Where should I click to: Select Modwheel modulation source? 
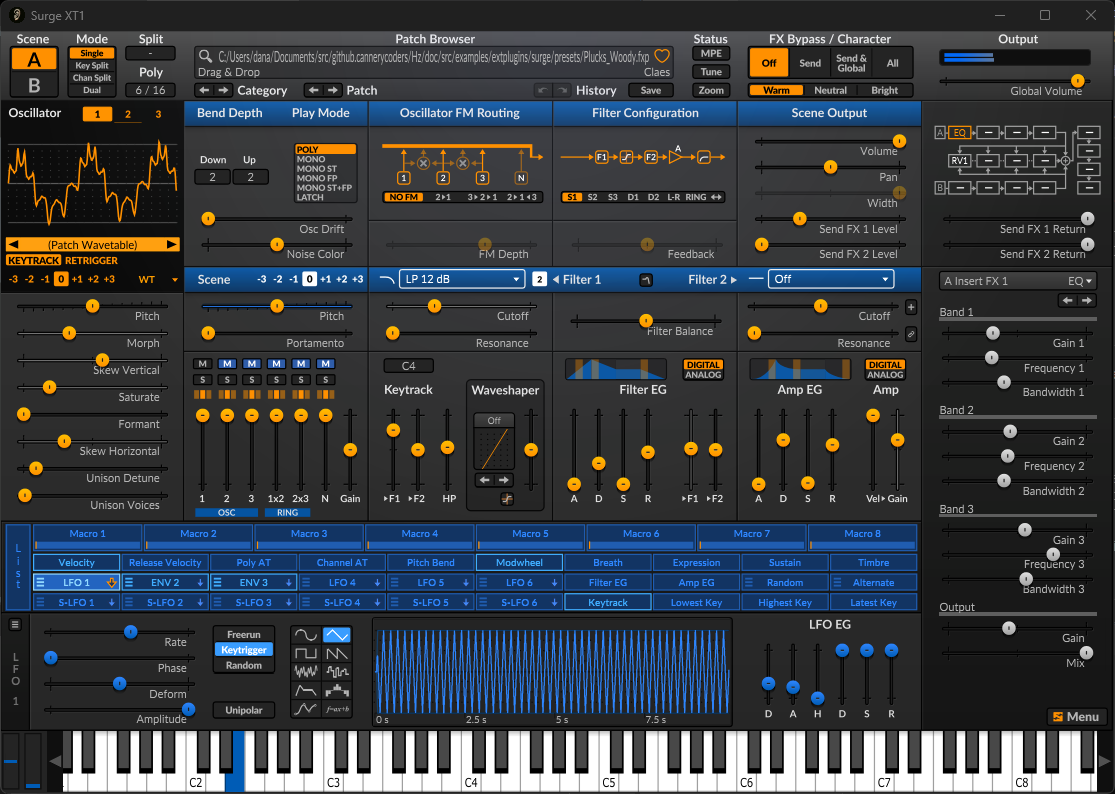click(519, 562)
